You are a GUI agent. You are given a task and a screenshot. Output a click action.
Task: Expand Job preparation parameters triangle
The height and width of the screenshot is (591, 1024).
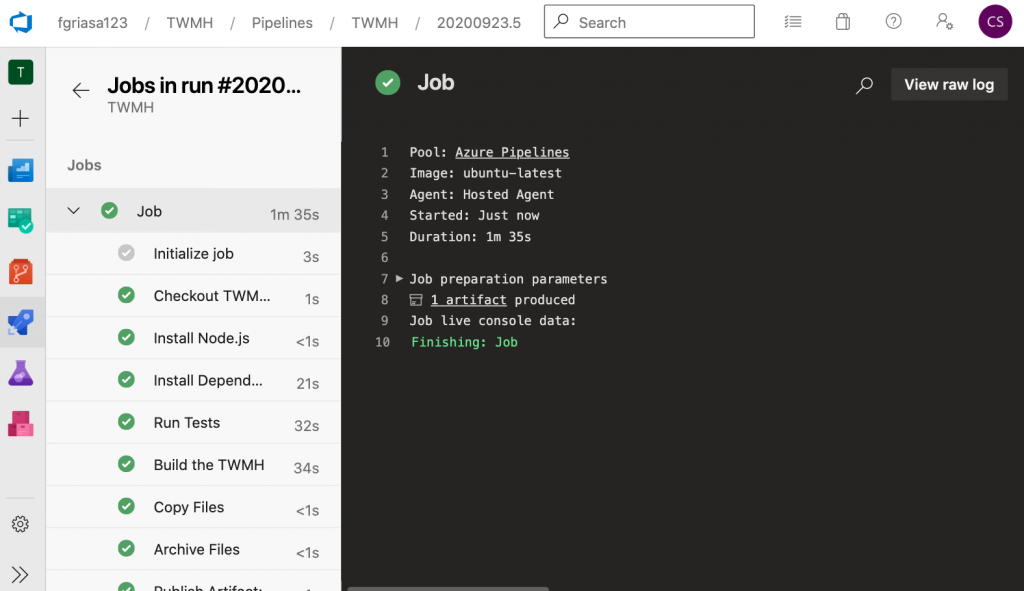[399, 278]
